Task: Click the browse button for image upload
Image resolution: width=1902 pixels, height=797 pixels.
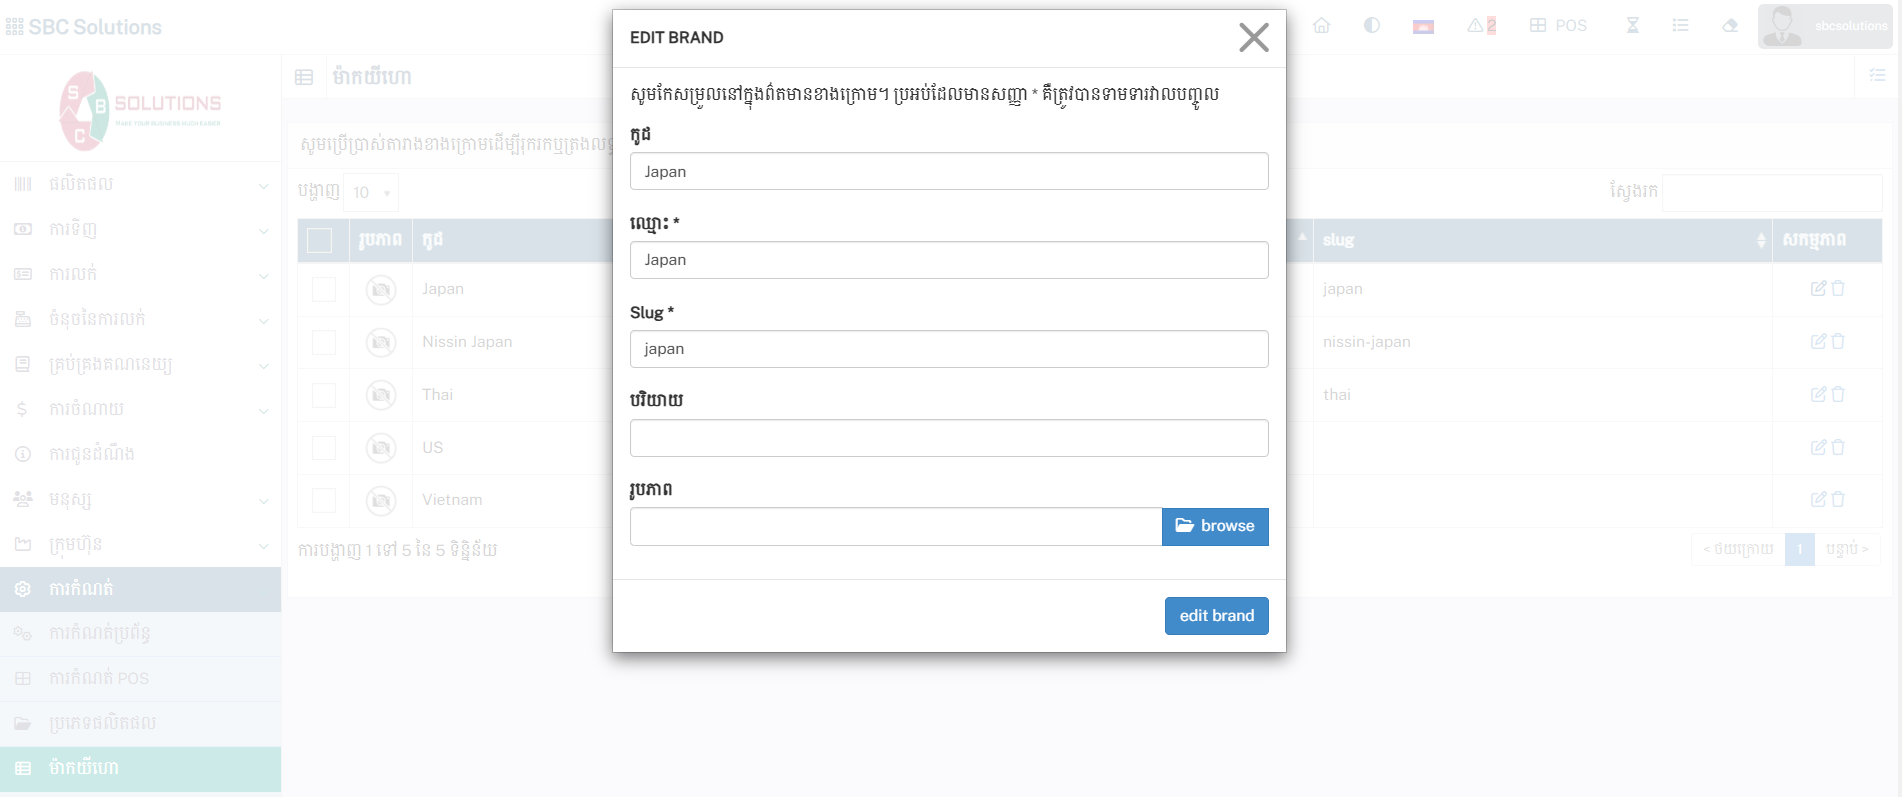Action: (1215, 526)
